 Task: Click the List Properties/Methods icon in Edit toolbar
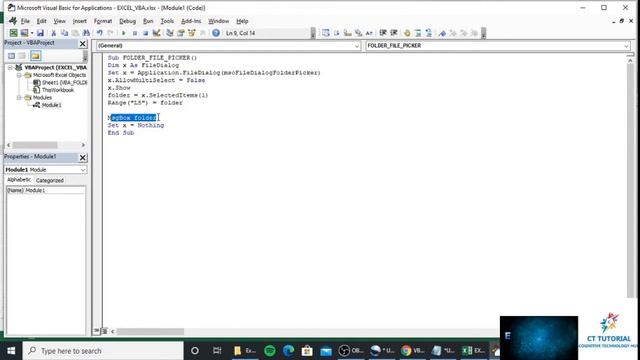[x=325, y=33]
